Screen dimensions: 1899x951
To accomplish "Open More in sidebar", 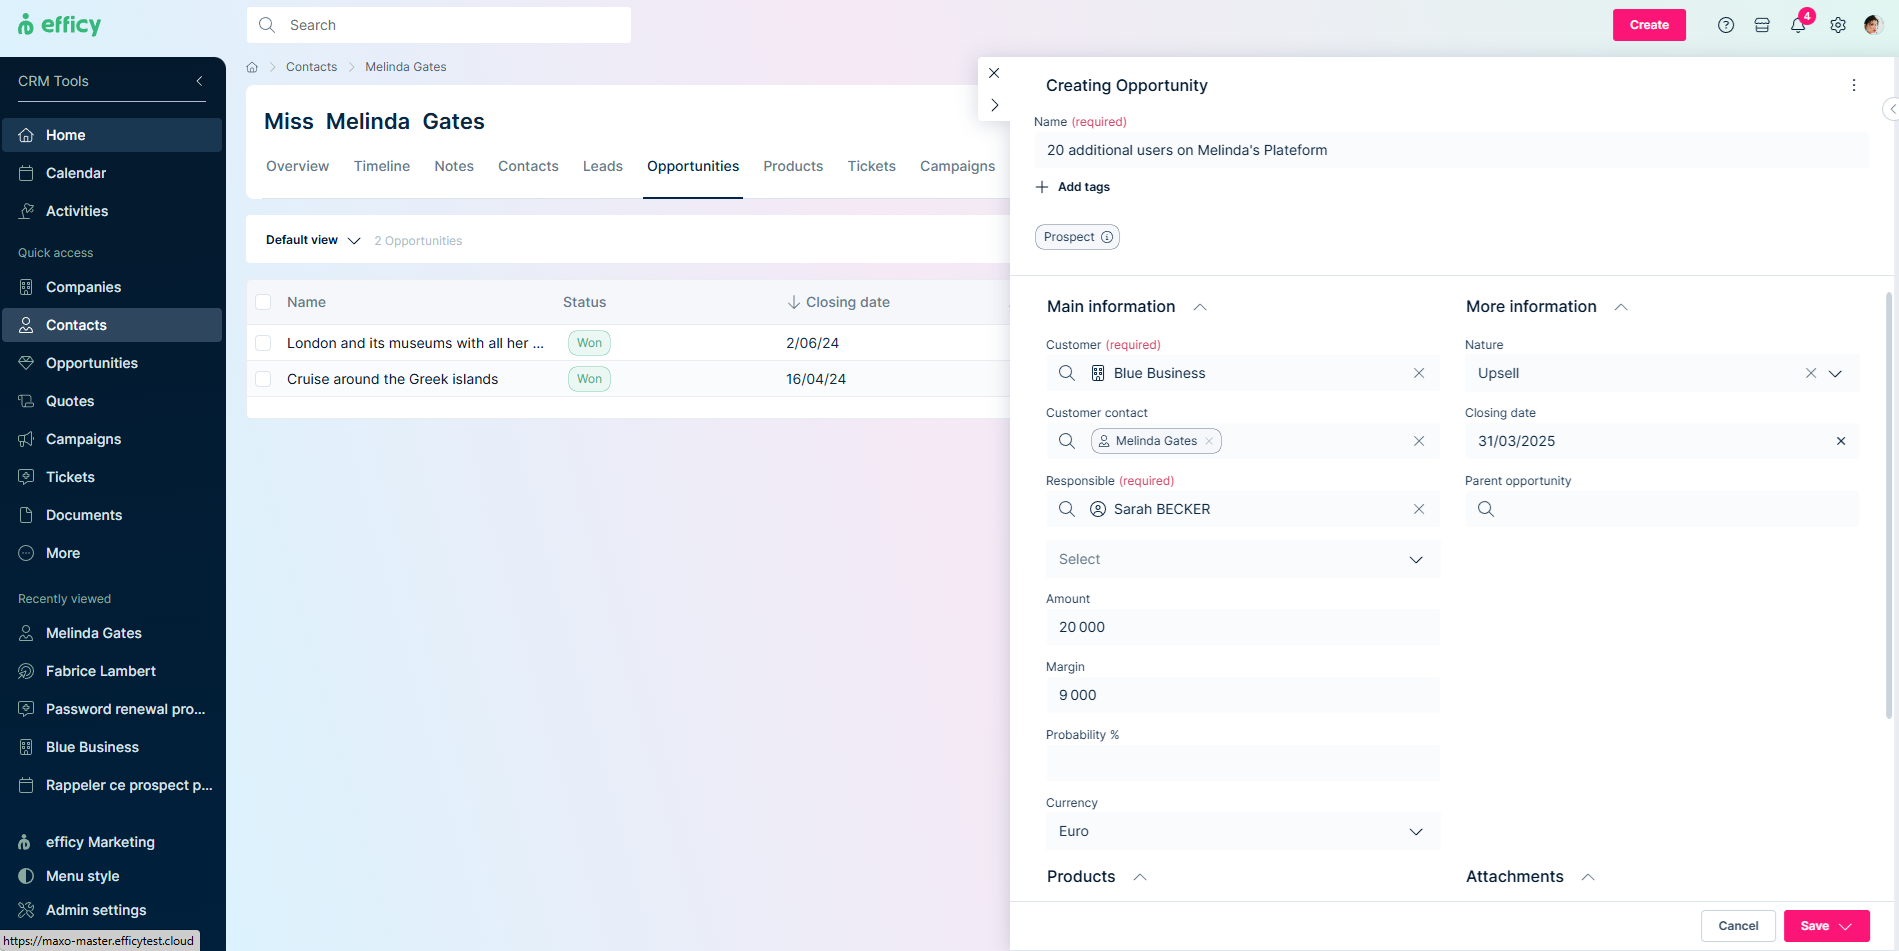I will pos(112,553).
